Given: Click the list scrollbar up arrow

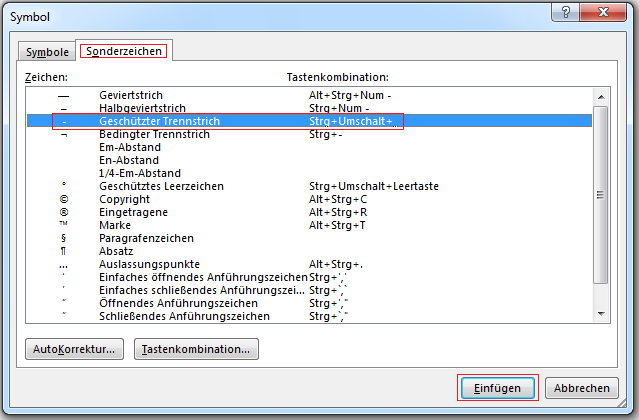Looking at the screenshot, I should (601, 97).
